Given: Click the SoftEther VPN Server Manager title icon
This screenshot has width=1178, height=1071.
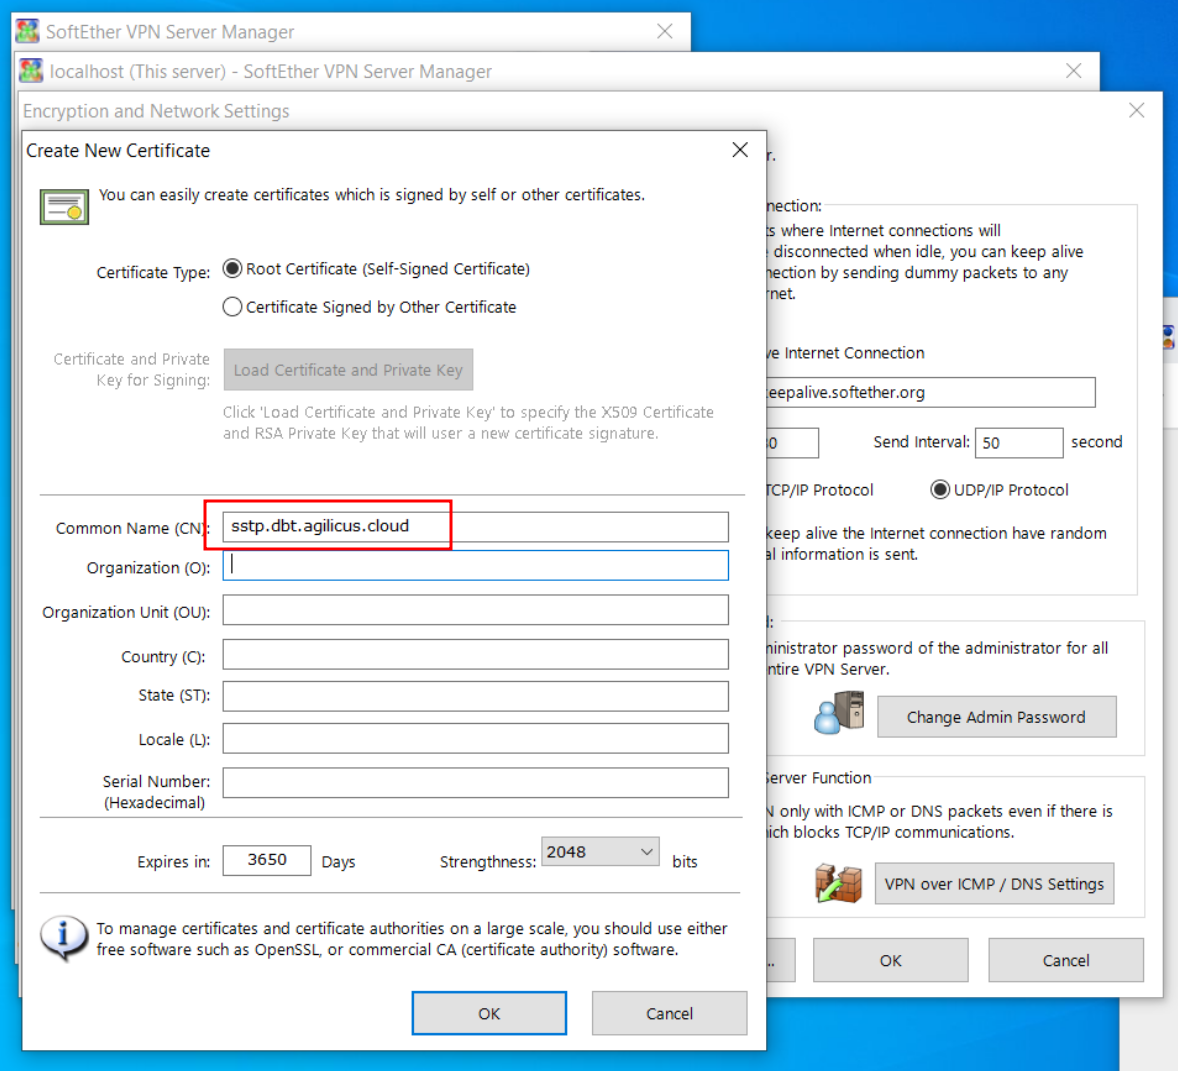Looking at the screenshot, I should pos(28,31).
